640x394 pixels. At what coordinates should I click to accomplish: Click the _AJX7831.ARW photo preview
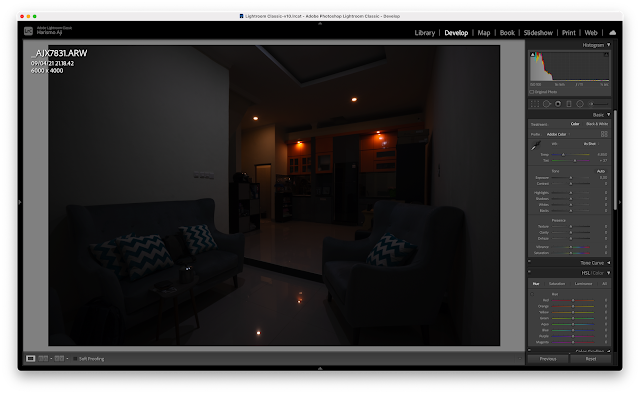coord(274,196)
